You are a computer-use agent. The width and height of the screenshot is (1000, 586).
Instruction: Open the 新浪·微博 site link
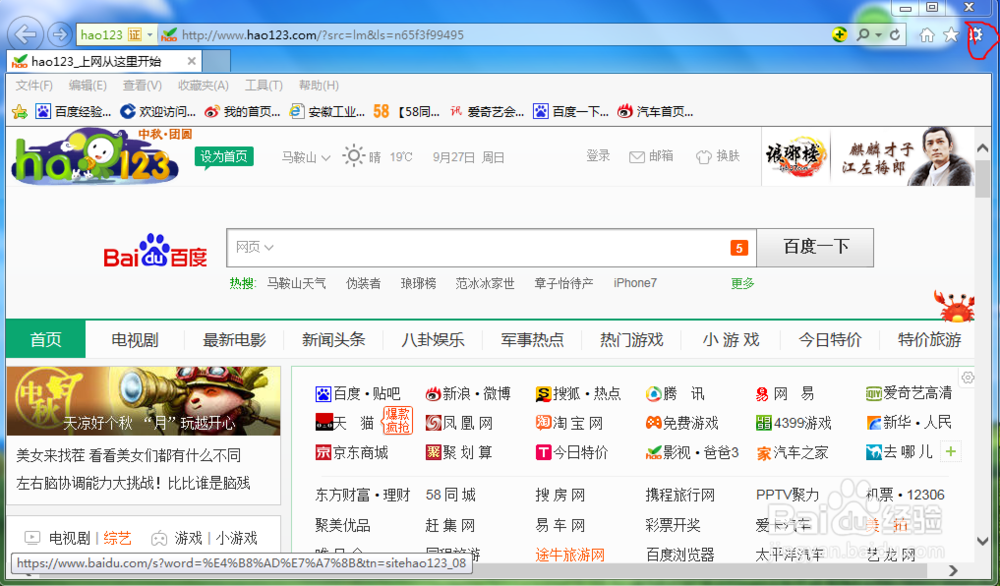coord(468,393)
